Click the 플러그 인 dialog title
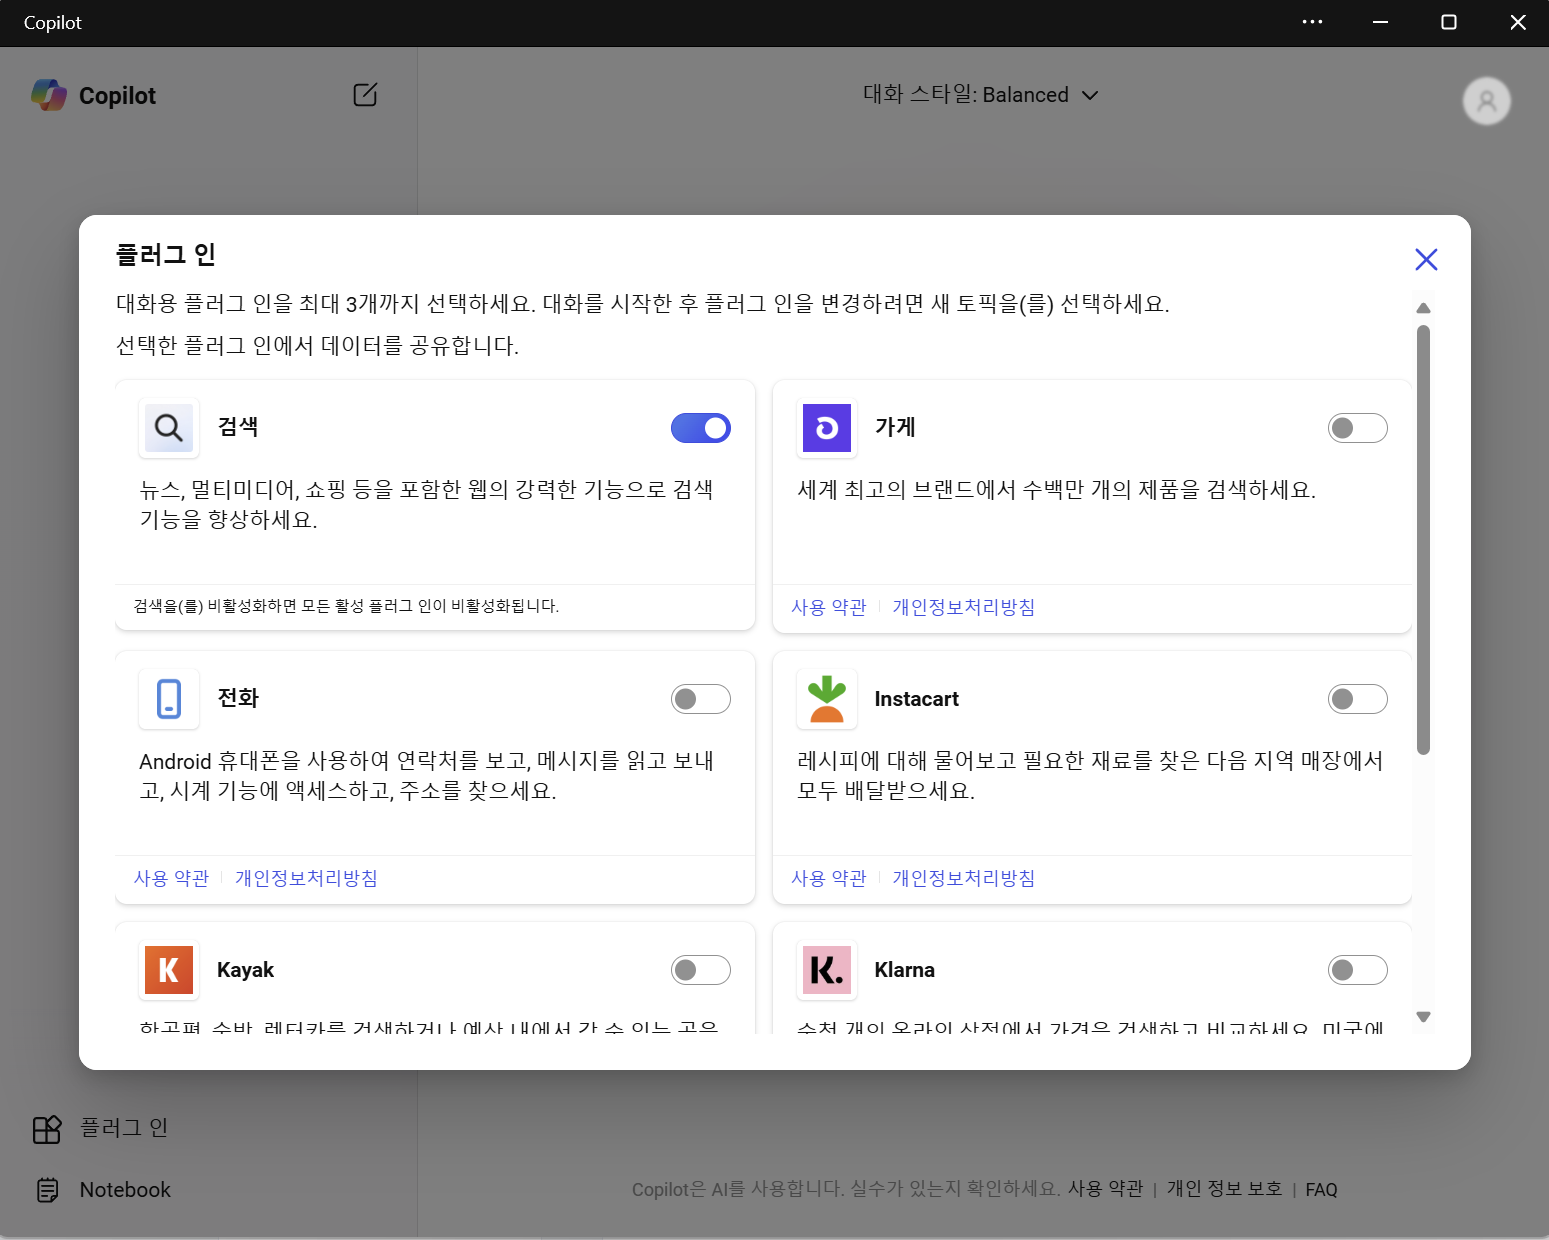Image resolution: width=1549 pixels, height=1240 pixels. 166,255
